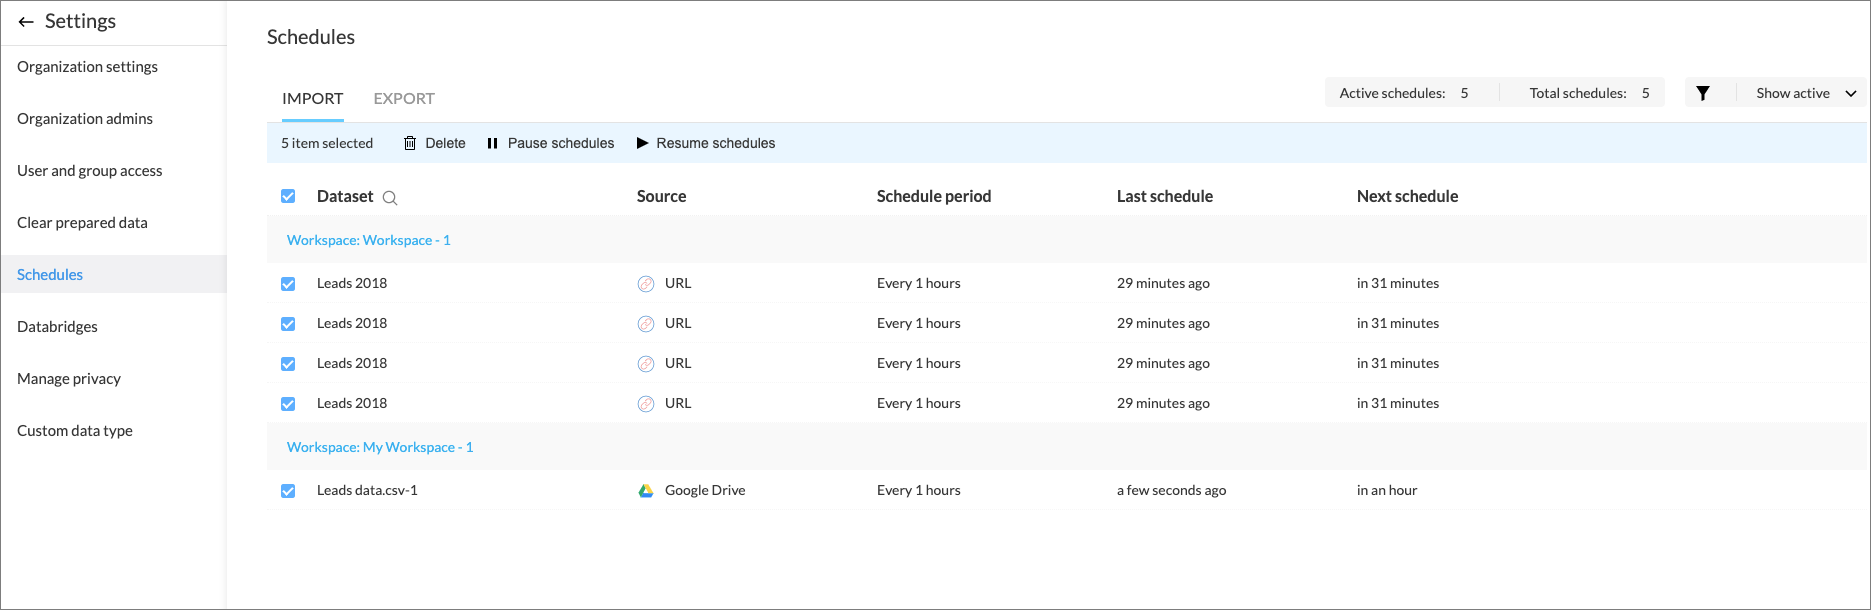Screen dimensions: 1871x610
Task: Click the Pause schedules icon
Action: pos(492,143)
